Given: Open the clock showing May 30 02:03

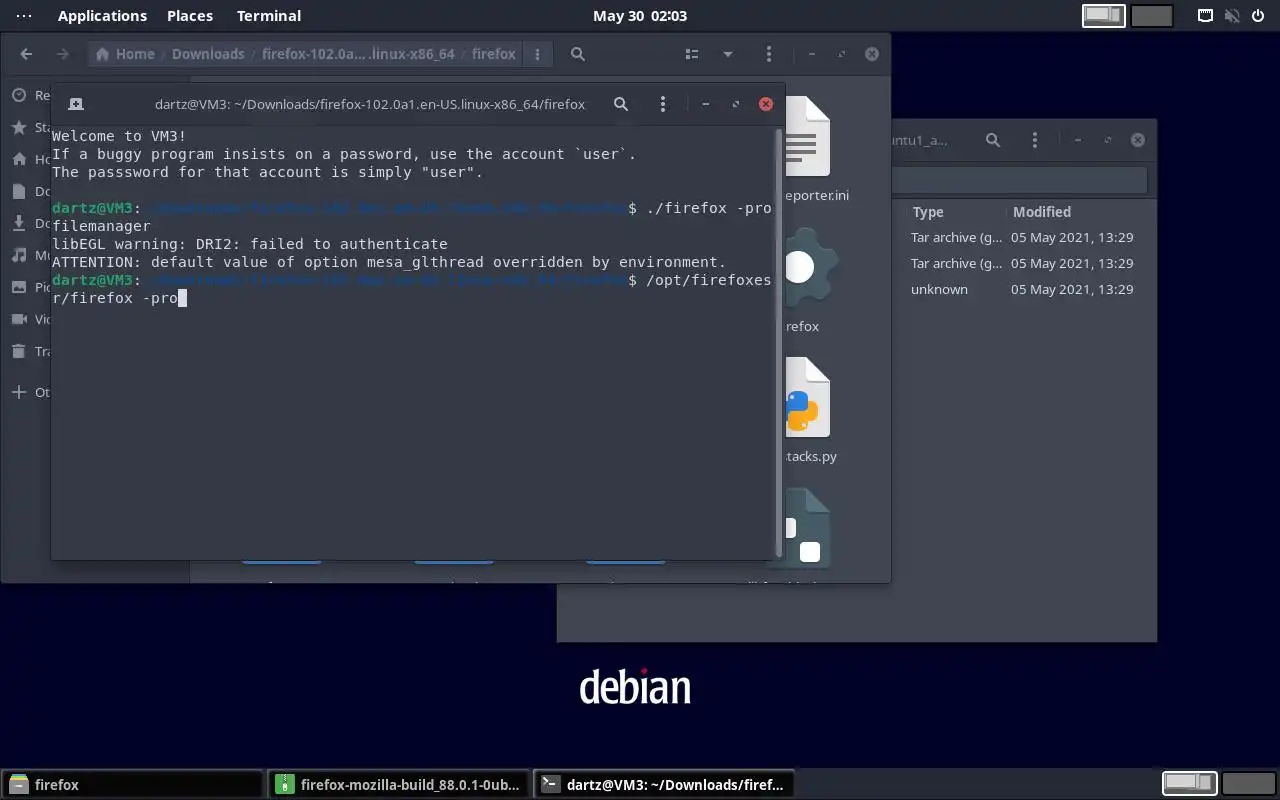Looking at the screenshot, I should click(640, 16).
